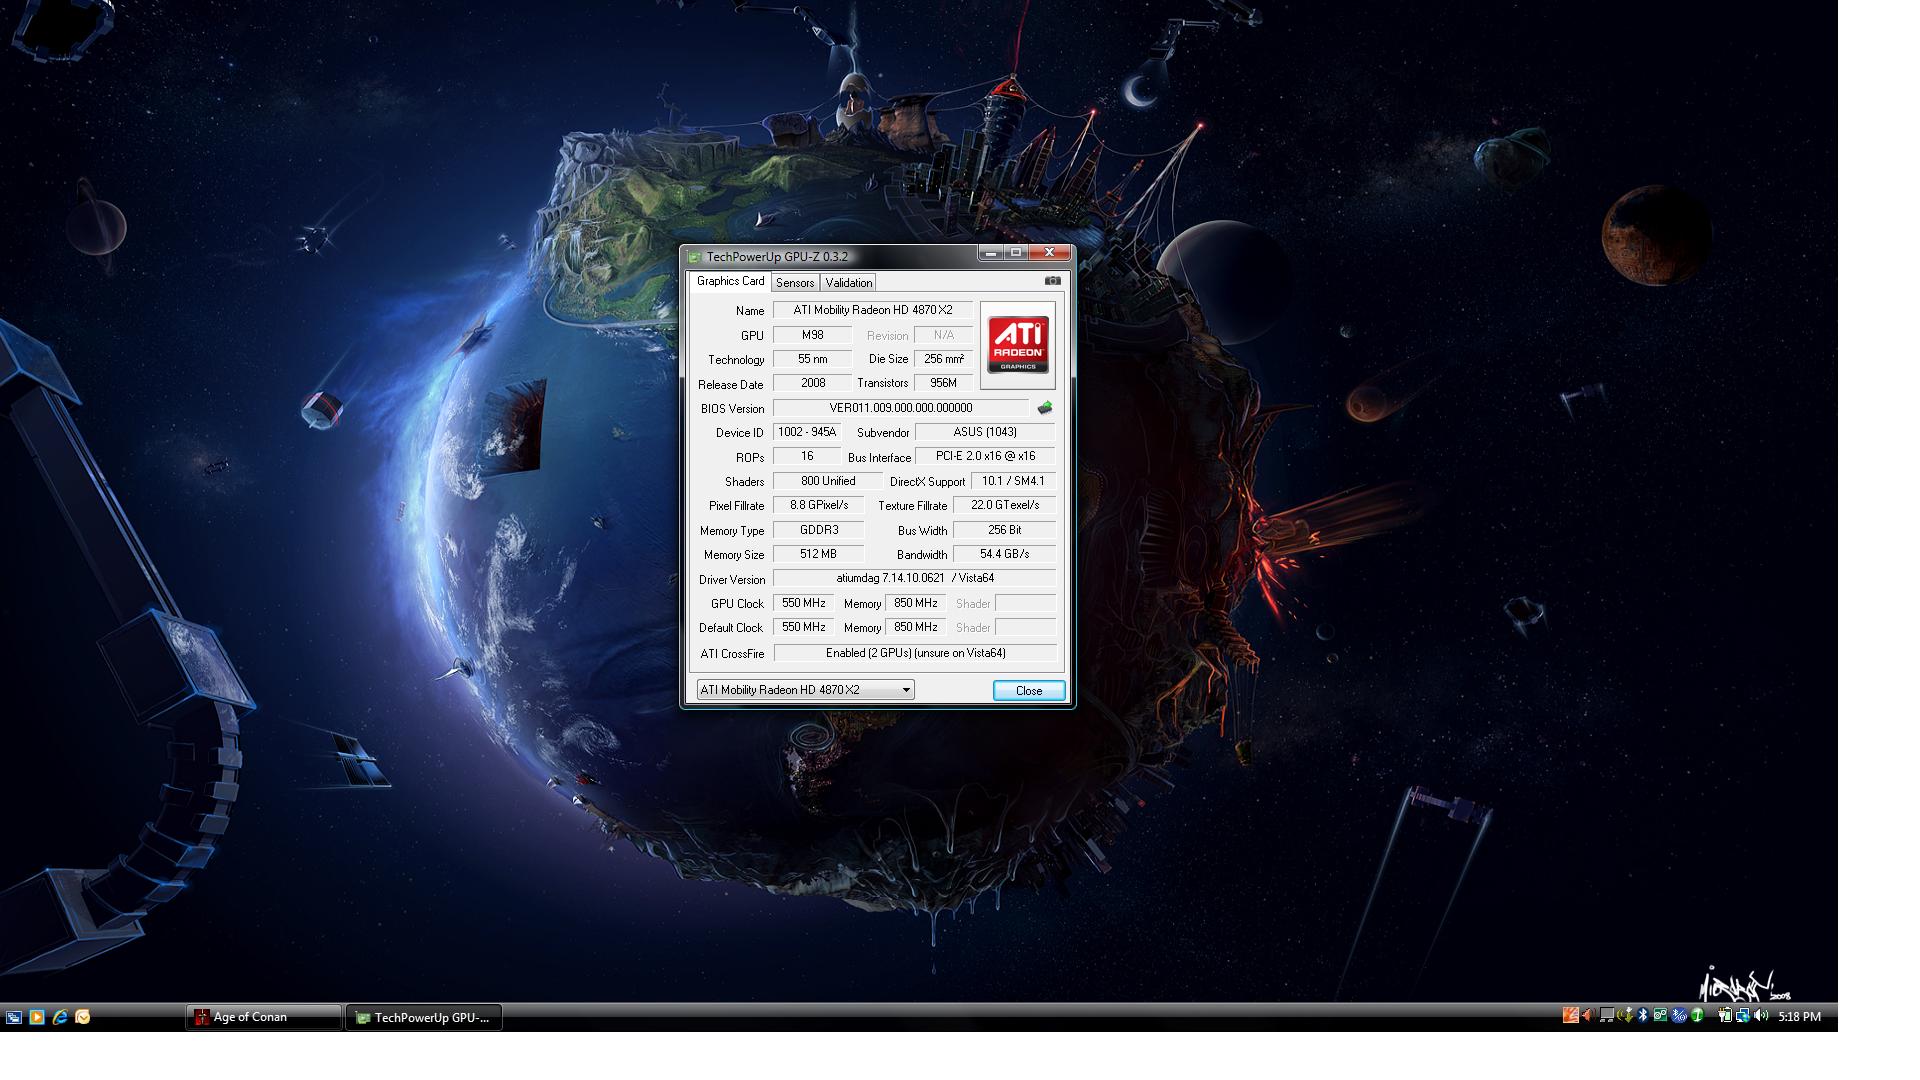Click the TechPowerUp GPU-Z taskbar button

pos(424,1017)
